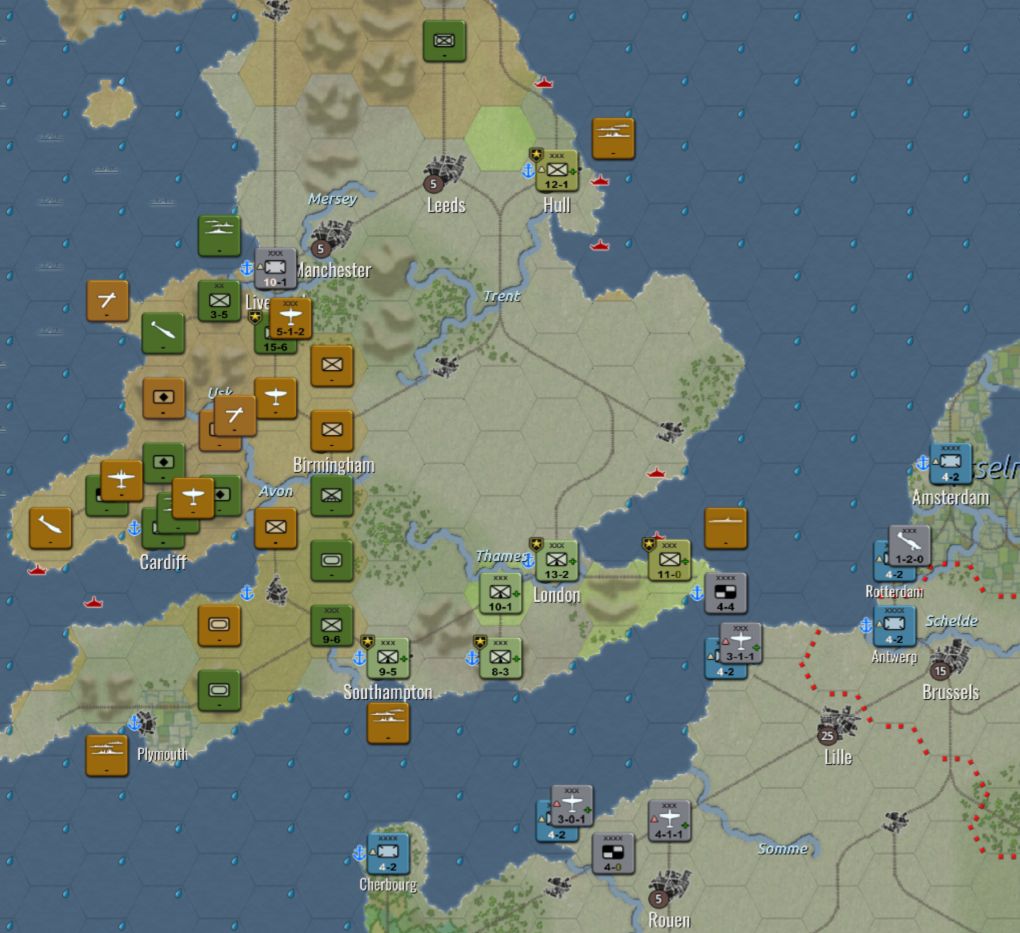This screenshot has width=1020, height=933.
Task: Select the green rocket unit in north Wales
Action: 163,333
